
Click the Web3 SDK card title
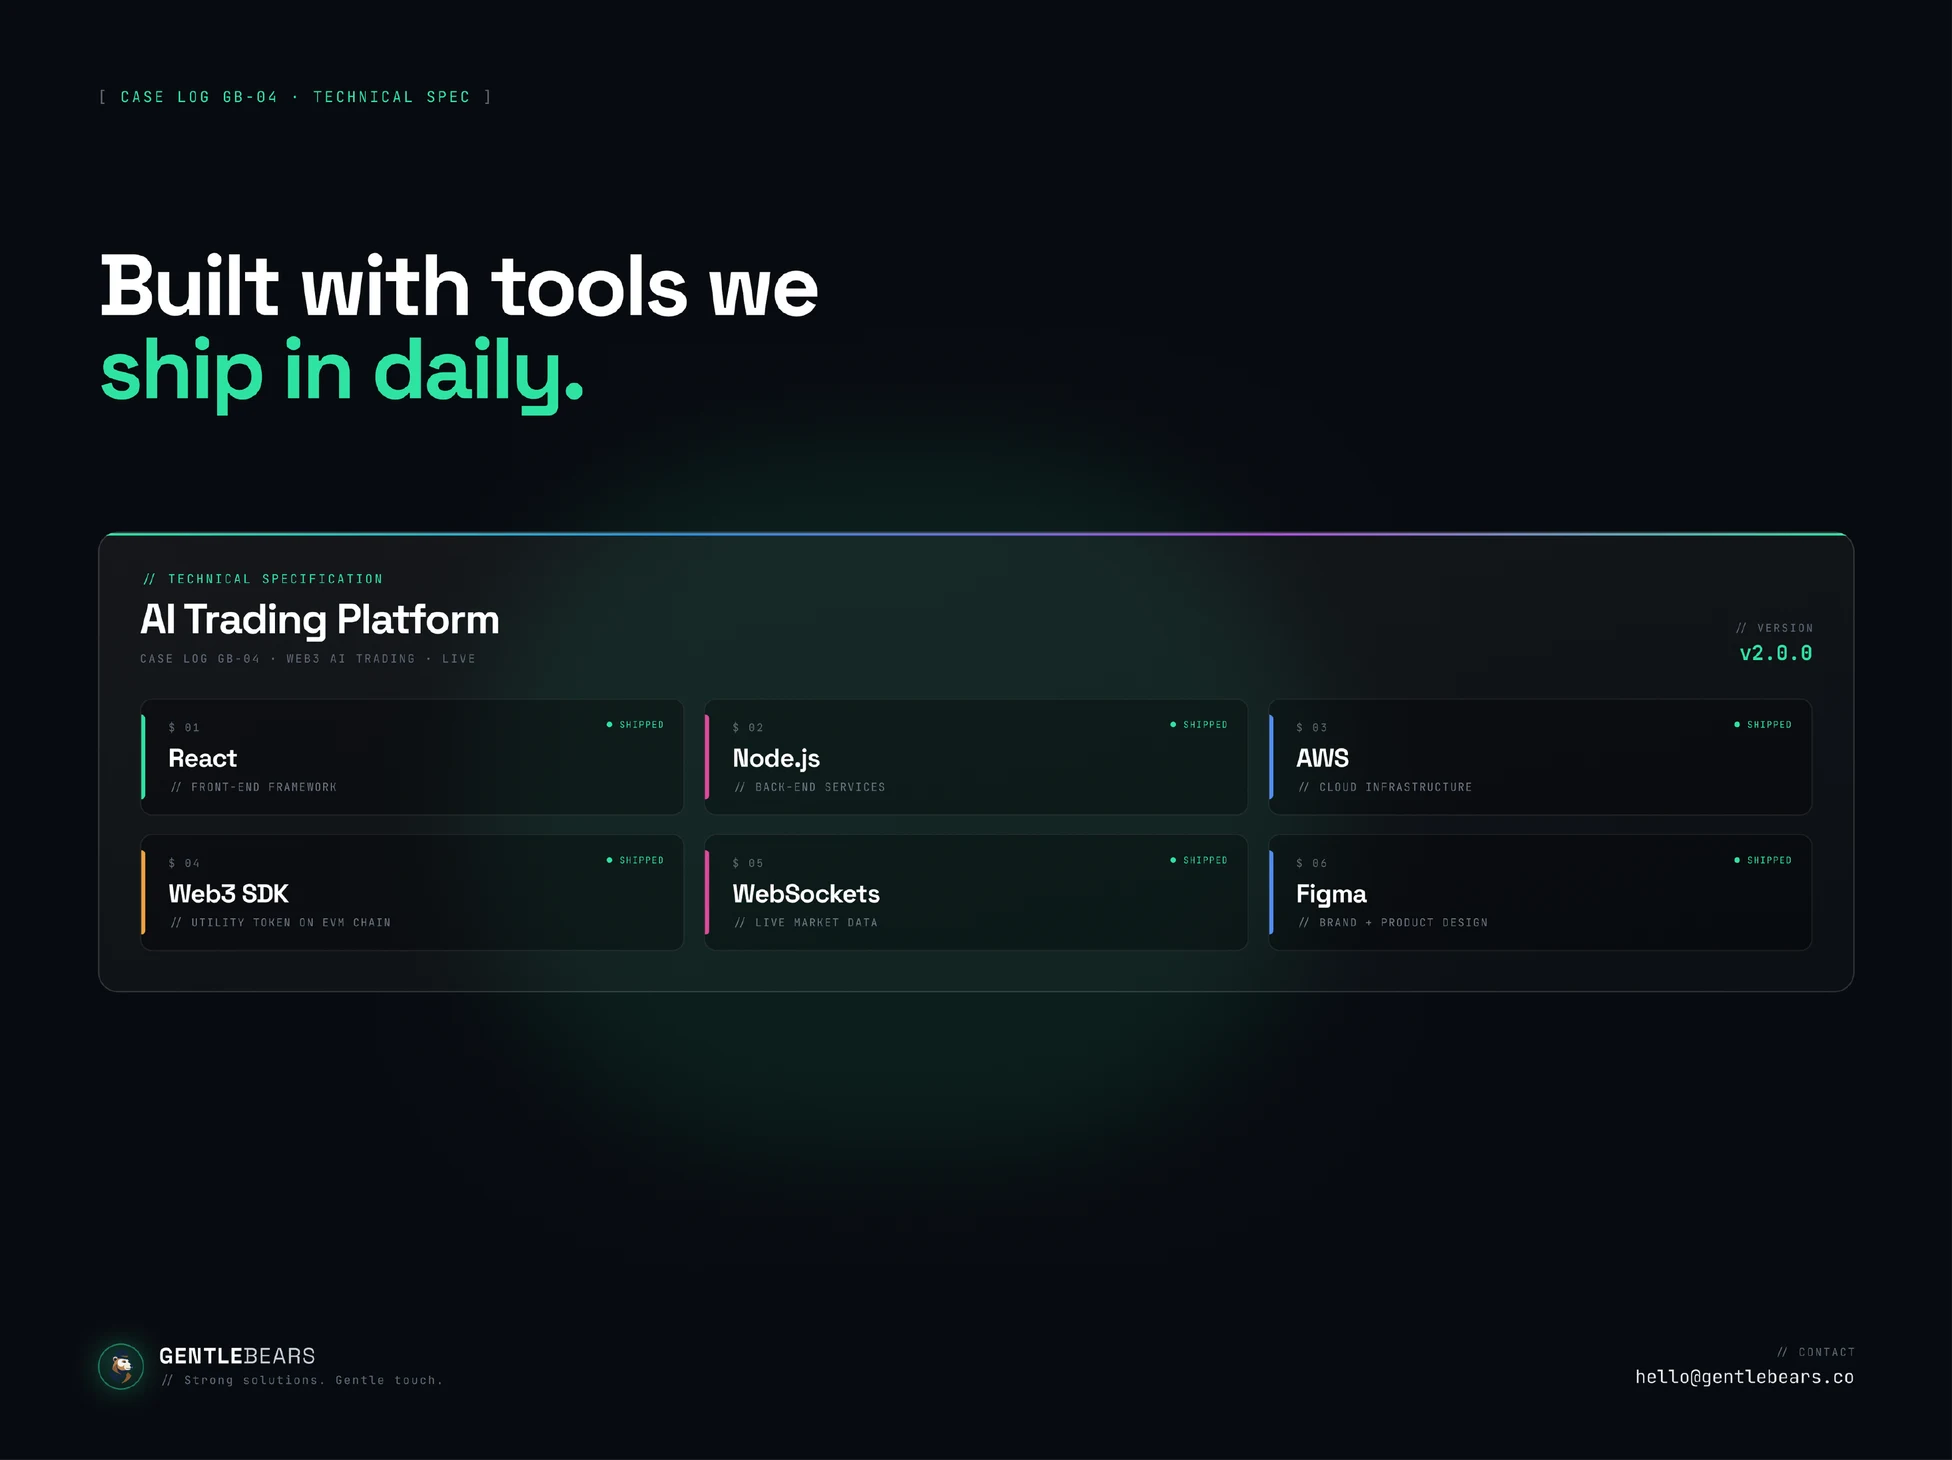pos(228,894)
